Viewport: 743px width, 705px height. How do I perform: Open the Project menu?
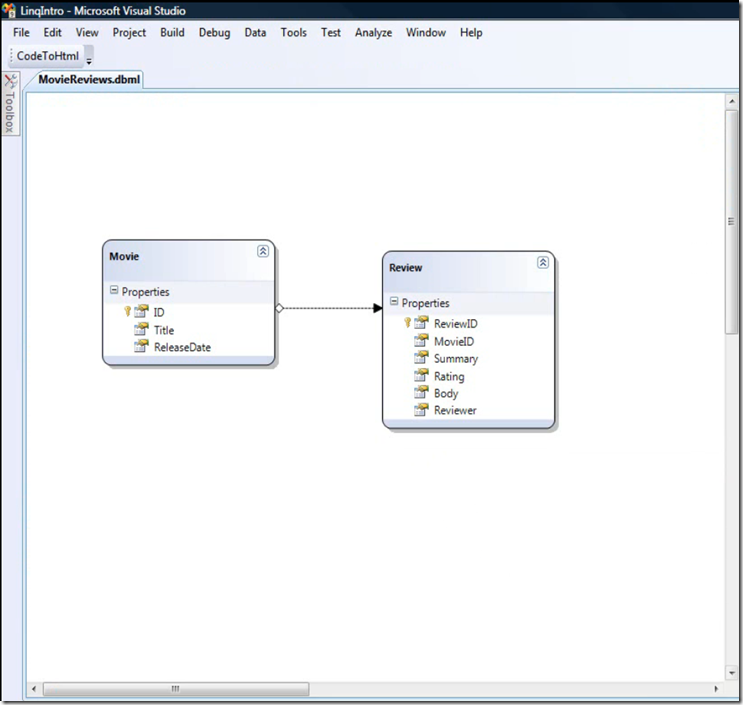(129, 33)
